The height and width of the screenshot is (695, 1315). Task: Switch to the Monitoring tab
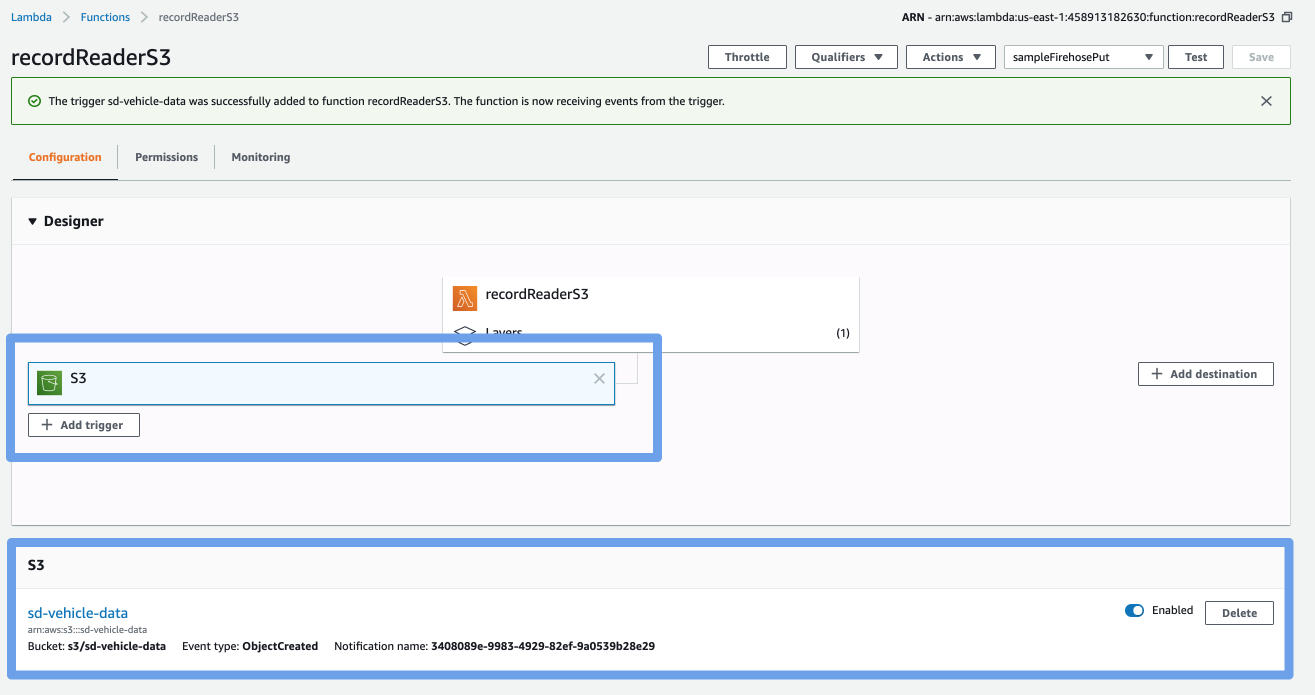pos(261,157)
